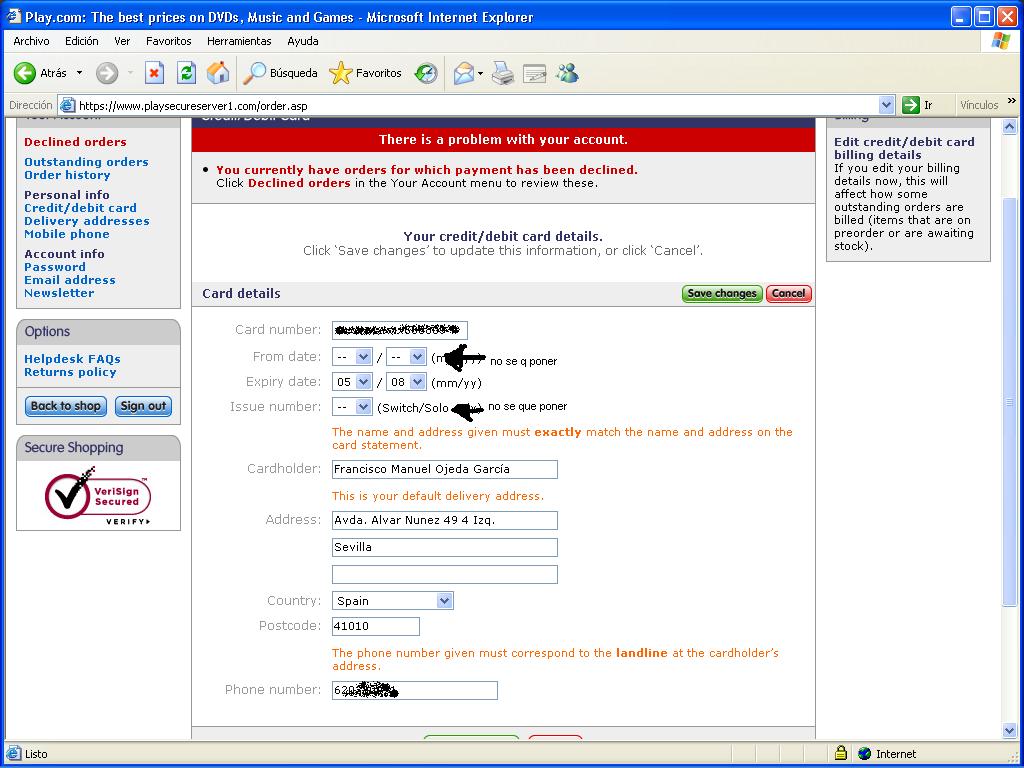Click the Ir go button

coord(918,105)
